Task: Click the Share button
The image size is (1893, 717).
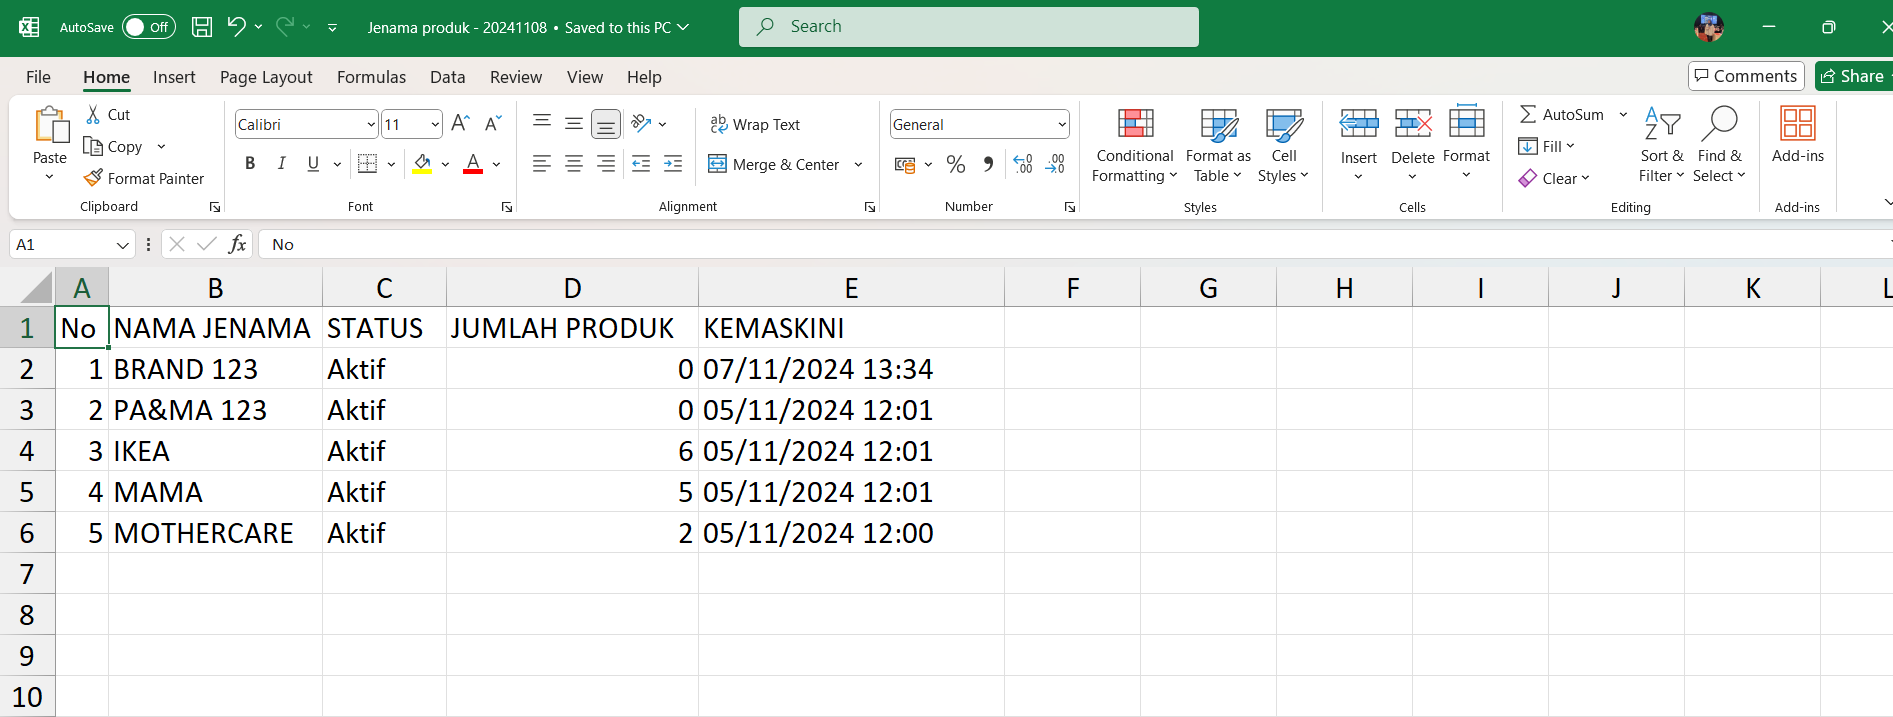Action: (1852, 76)
